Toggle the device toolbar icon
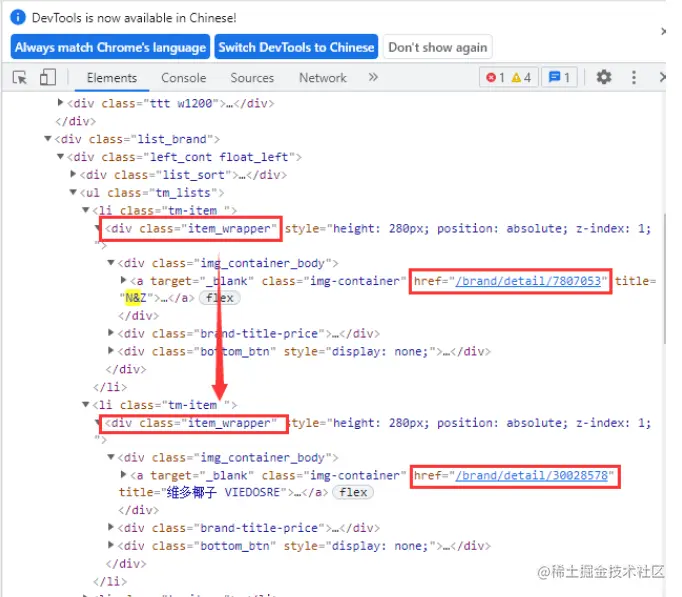Viewport: 682px width, 597px height. click(47, 78)
